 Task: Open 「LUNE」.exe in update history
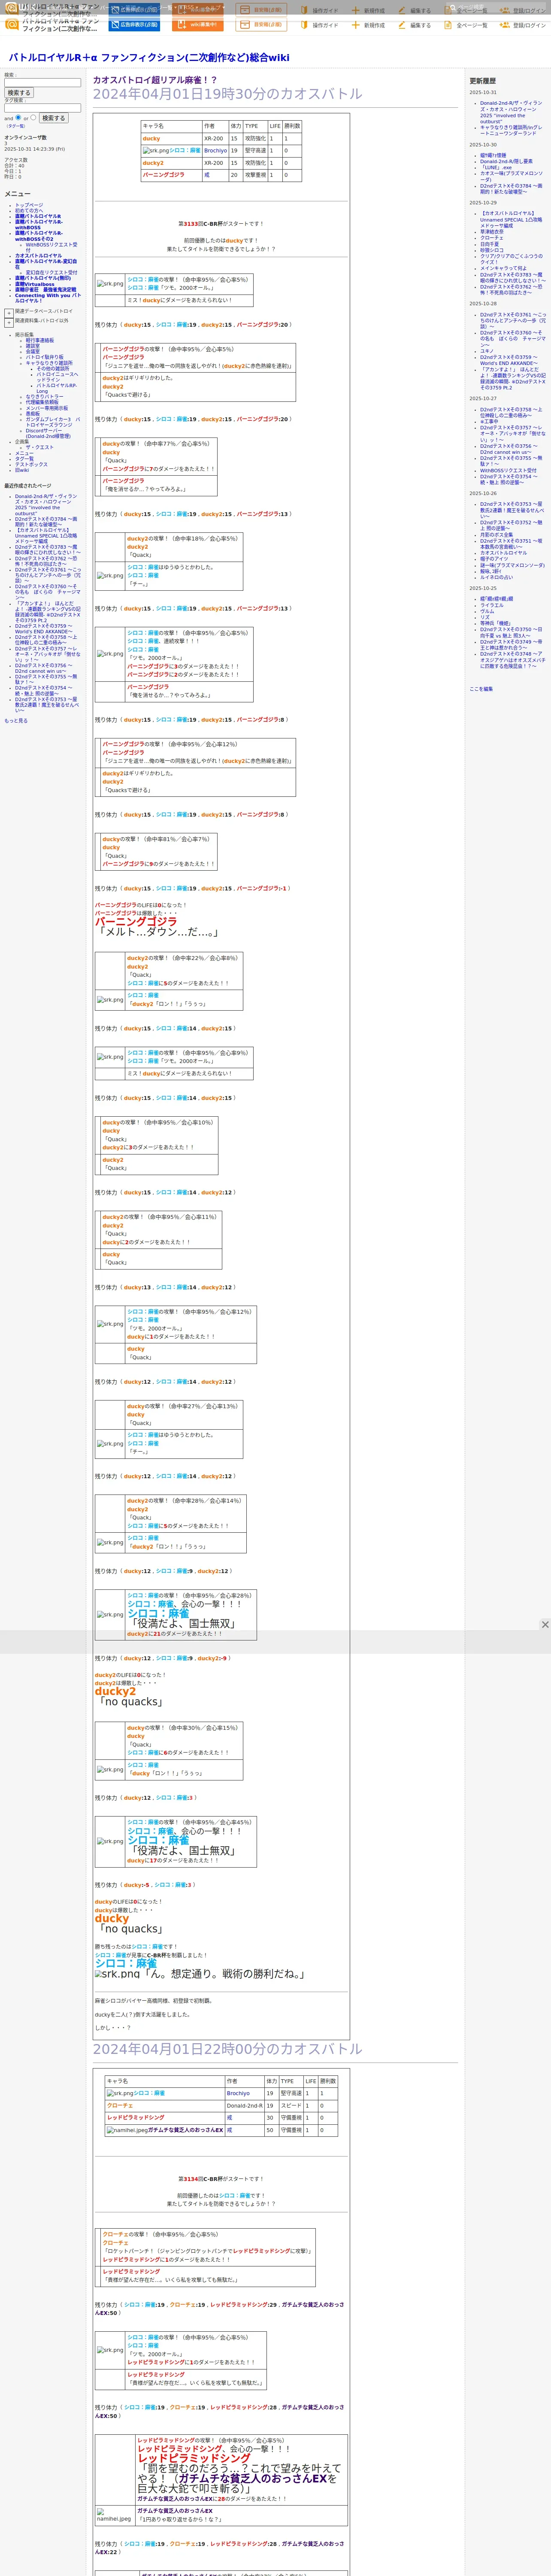click(496, 167)
